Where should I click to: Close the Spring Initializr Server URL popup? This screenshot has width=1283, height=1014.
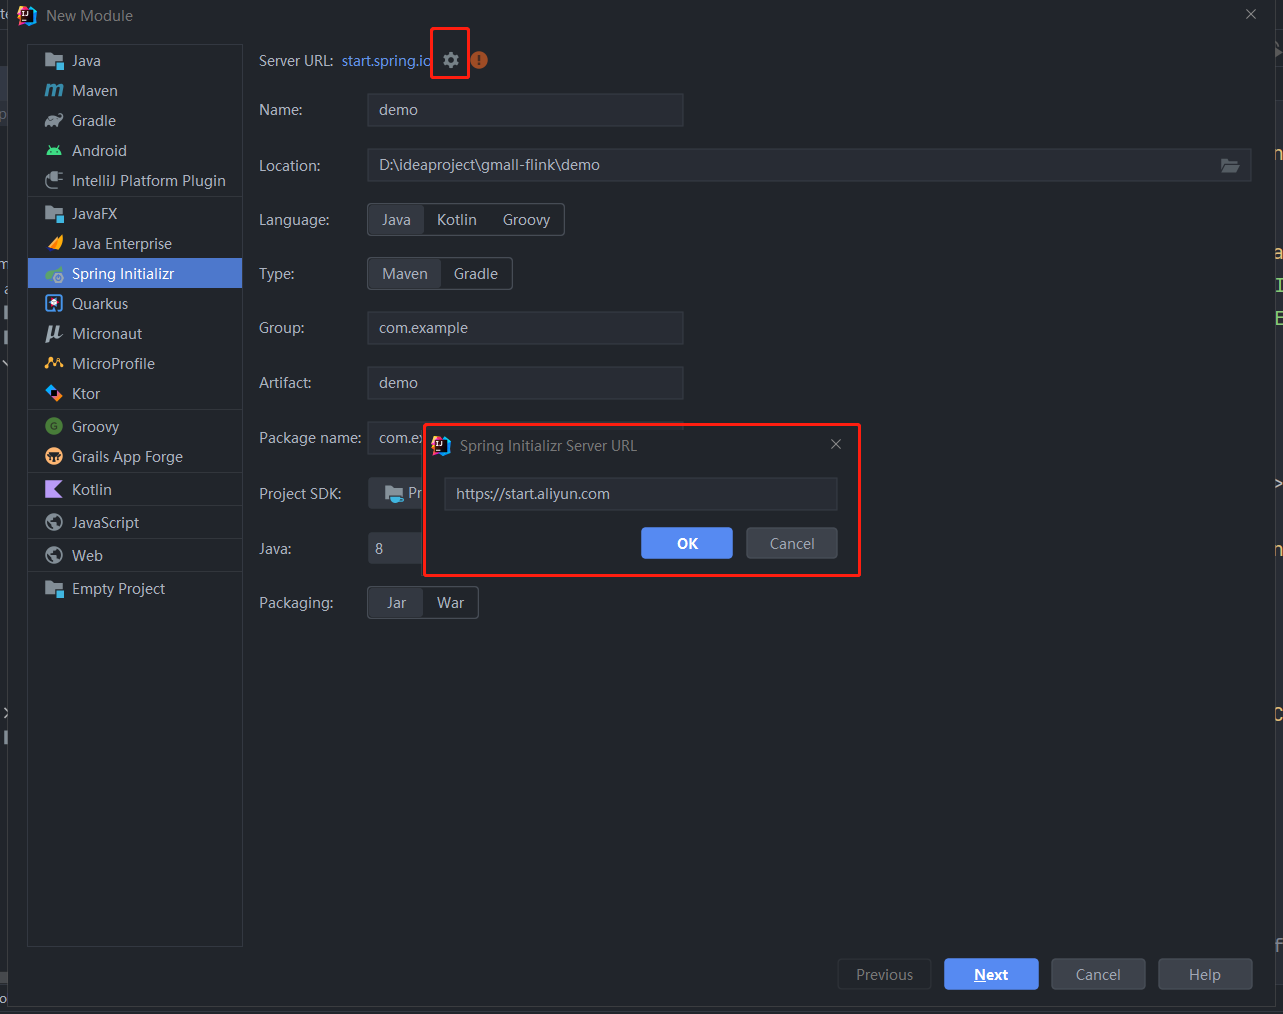click(836, 444)
